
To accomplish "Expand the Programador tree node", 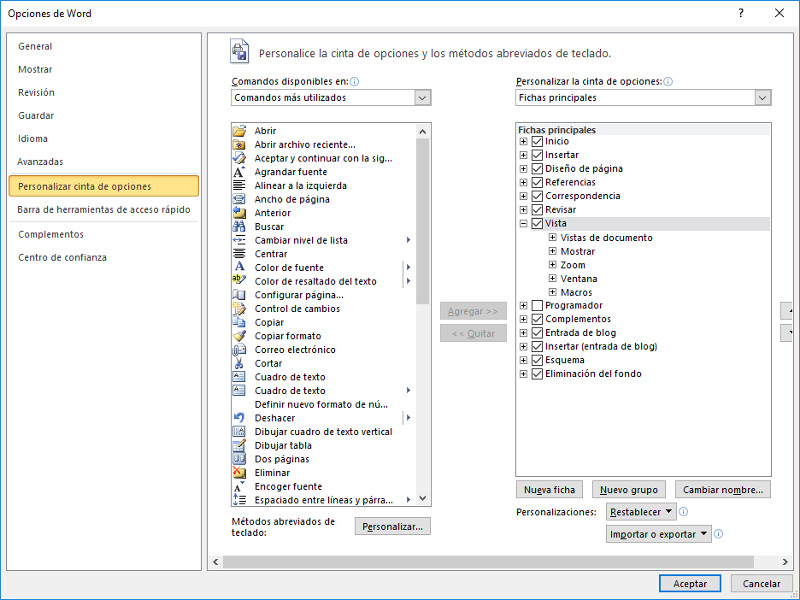I will click(x=523, y=306).
